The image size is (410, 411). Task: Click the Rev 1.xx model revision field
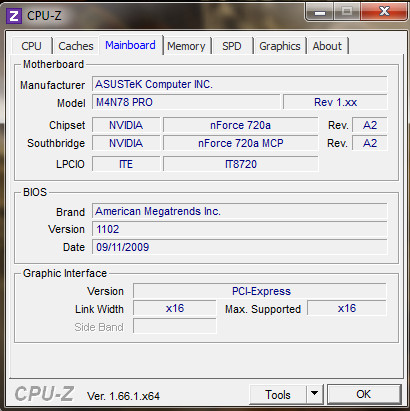(335, 102)
